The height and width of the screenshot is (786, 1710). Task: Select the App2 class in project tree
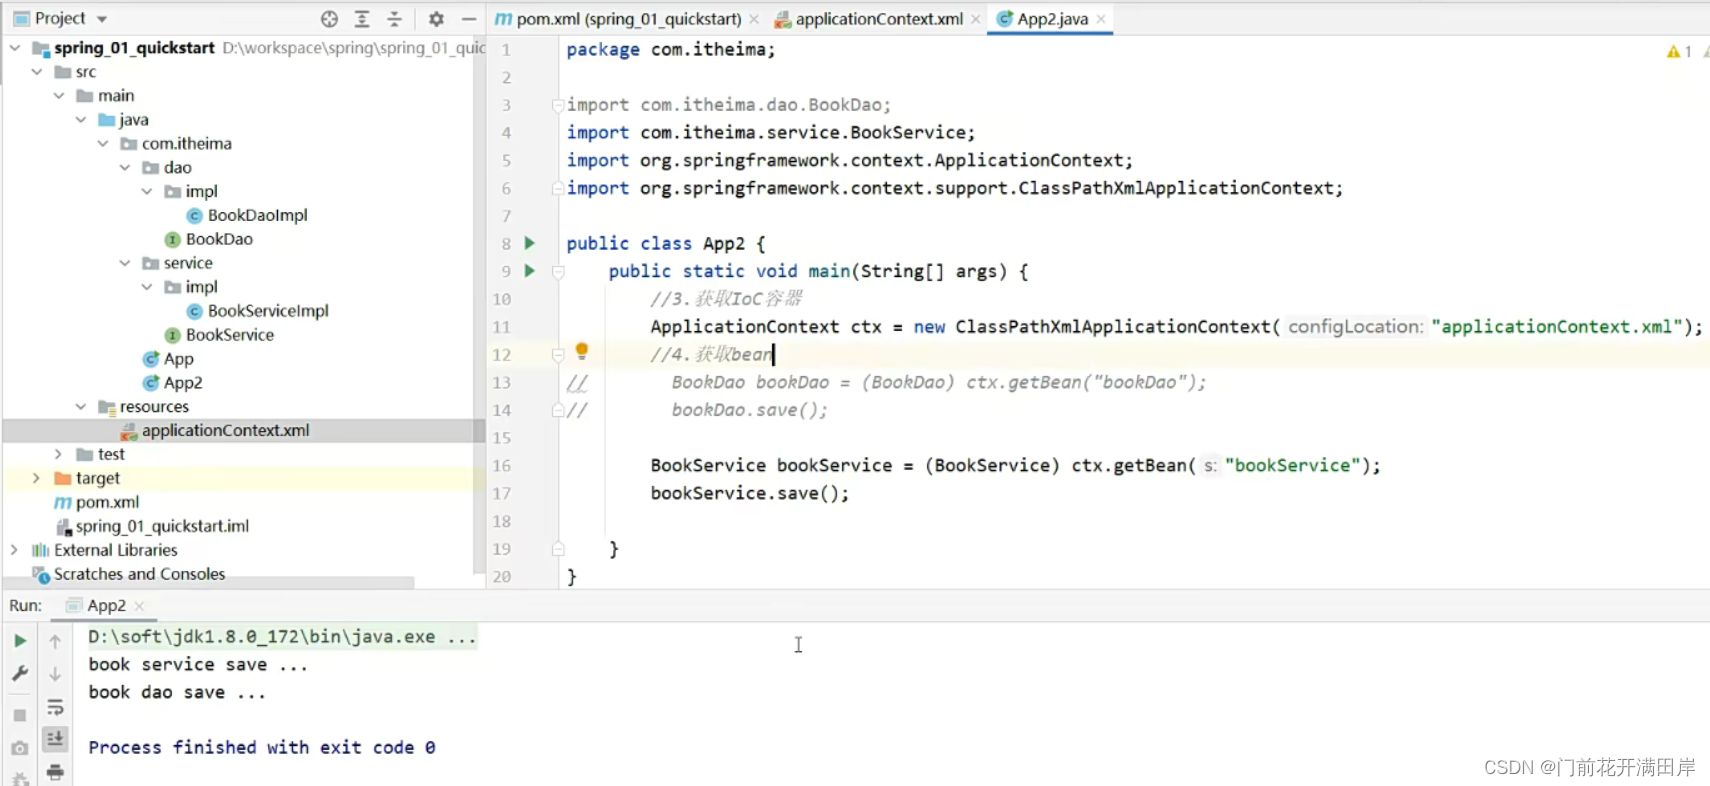click(x=183, y=383)
